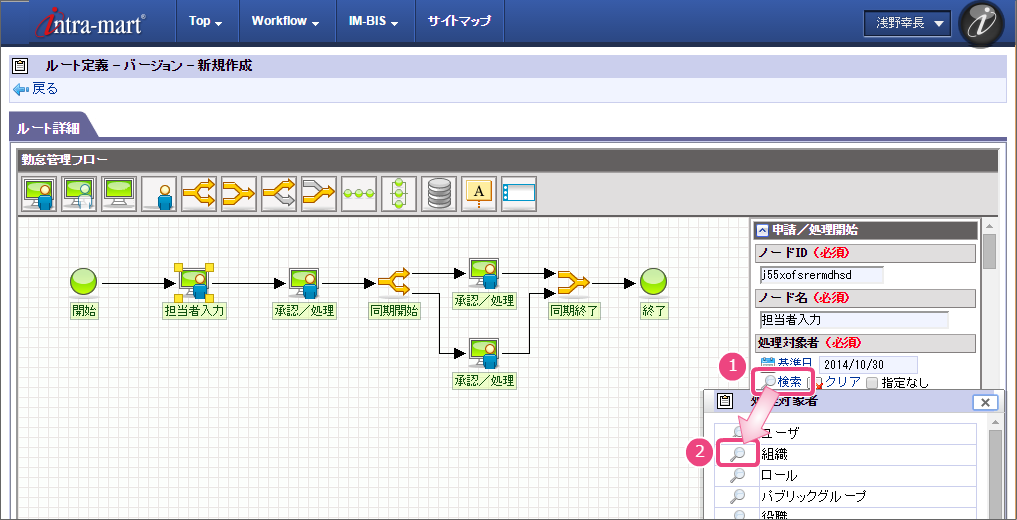Open the round 'i' info icon in header
The height and width of the screenshot is (520, 1017).
(x=981, y=24)
